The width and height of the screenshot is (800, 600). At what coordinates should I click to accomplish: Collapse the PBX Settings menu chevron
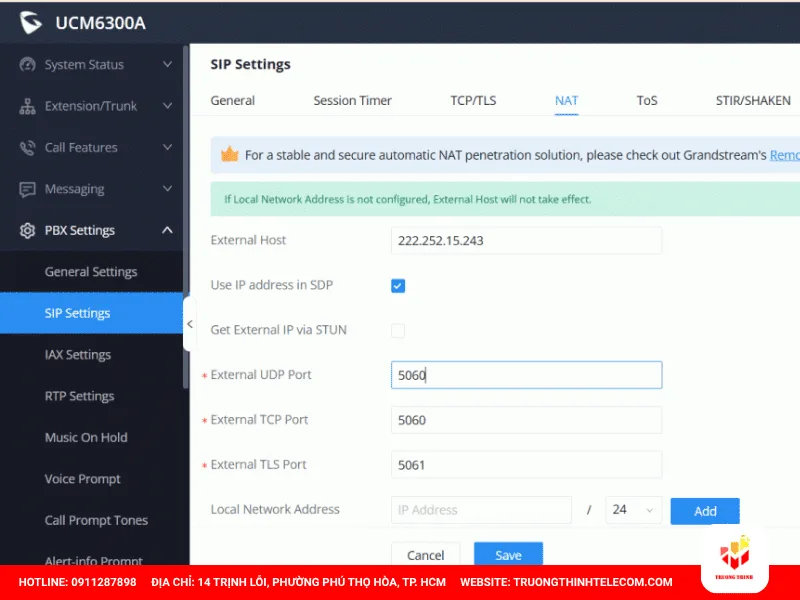167,230
